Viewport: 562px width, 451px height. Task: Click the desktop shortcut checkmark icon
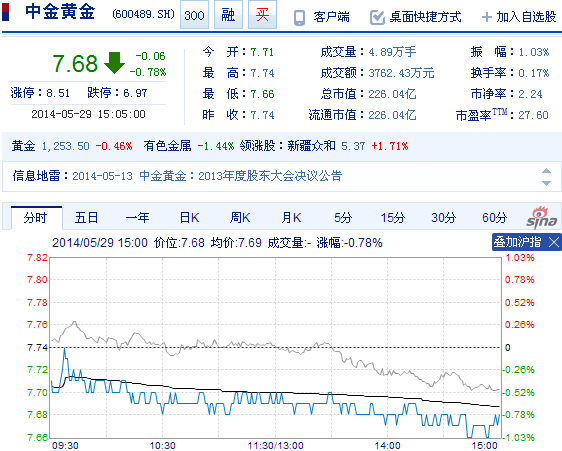click(377, 17)
